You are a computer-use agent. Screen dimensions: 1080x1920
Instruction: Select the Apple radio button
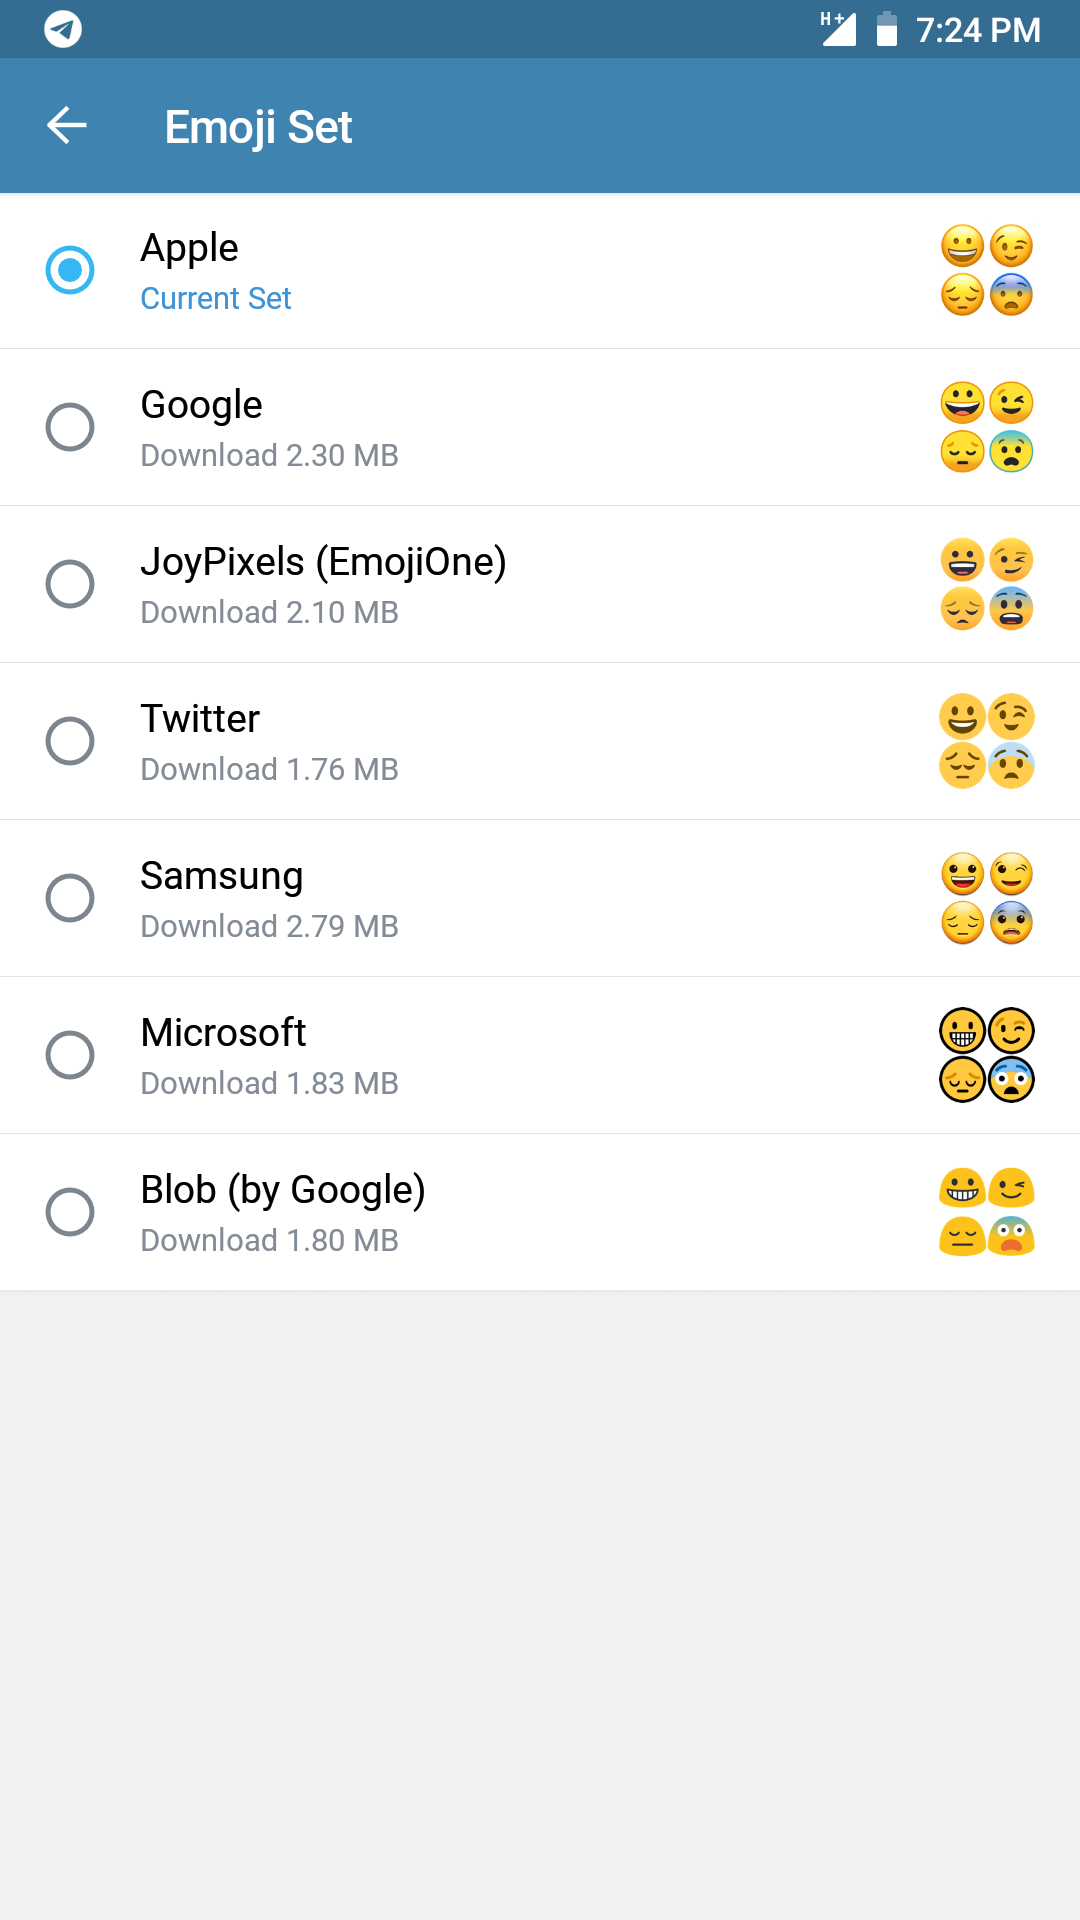[x=70, y=270]
